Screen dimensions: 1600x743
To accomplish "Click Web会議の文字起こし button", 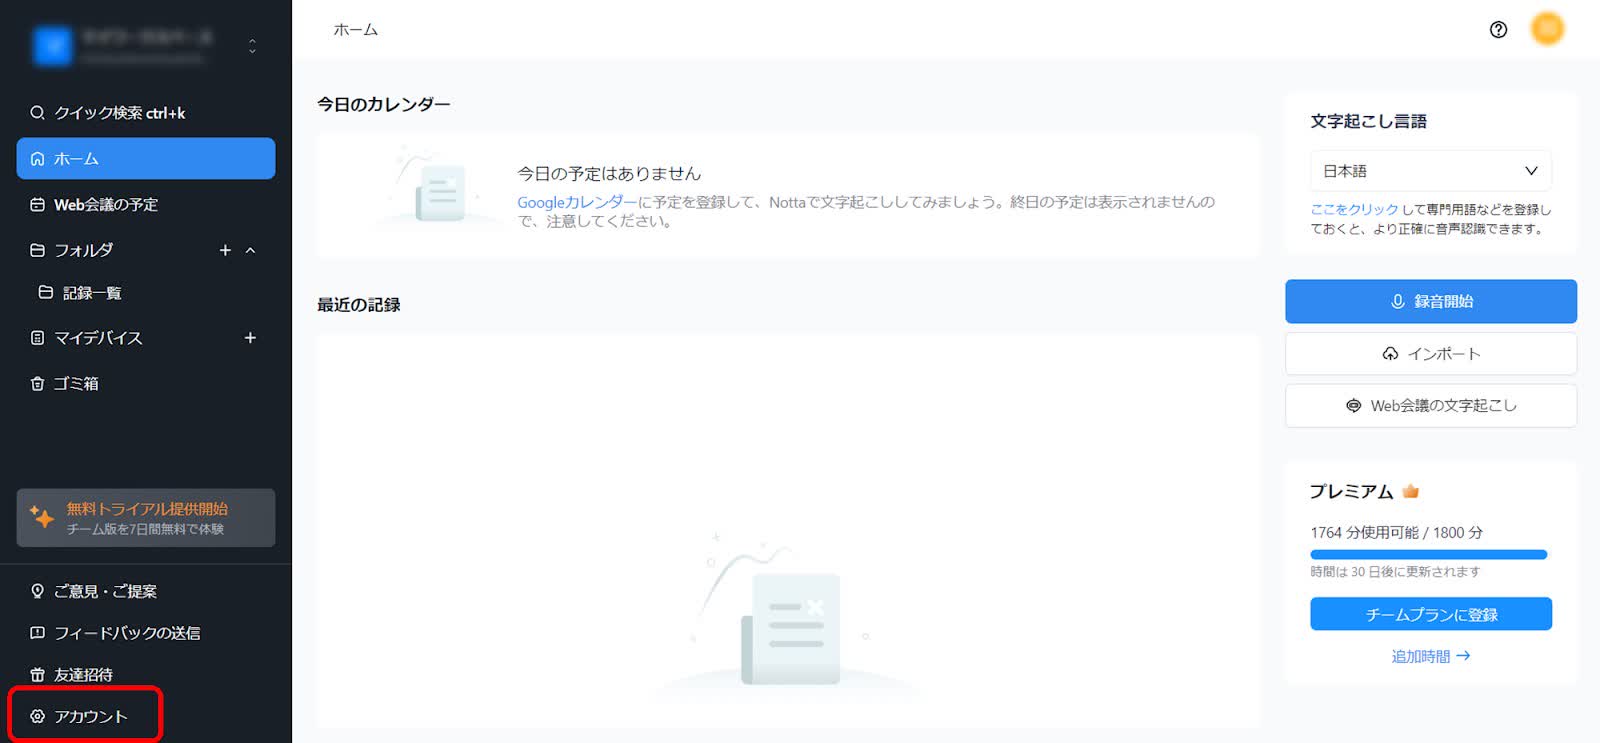I will [x=1431, y=406].
